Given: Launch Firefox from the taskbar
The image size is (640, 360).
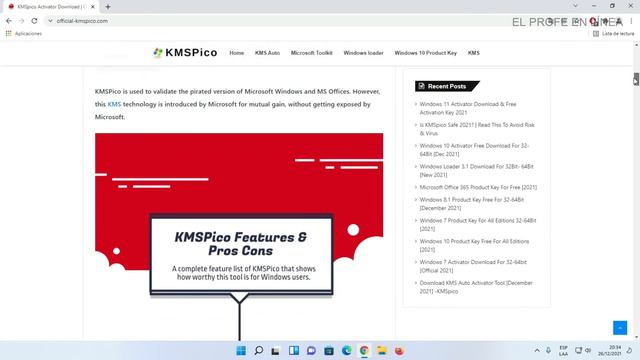Looking at the screenshot, I should [x=399, y=351].
